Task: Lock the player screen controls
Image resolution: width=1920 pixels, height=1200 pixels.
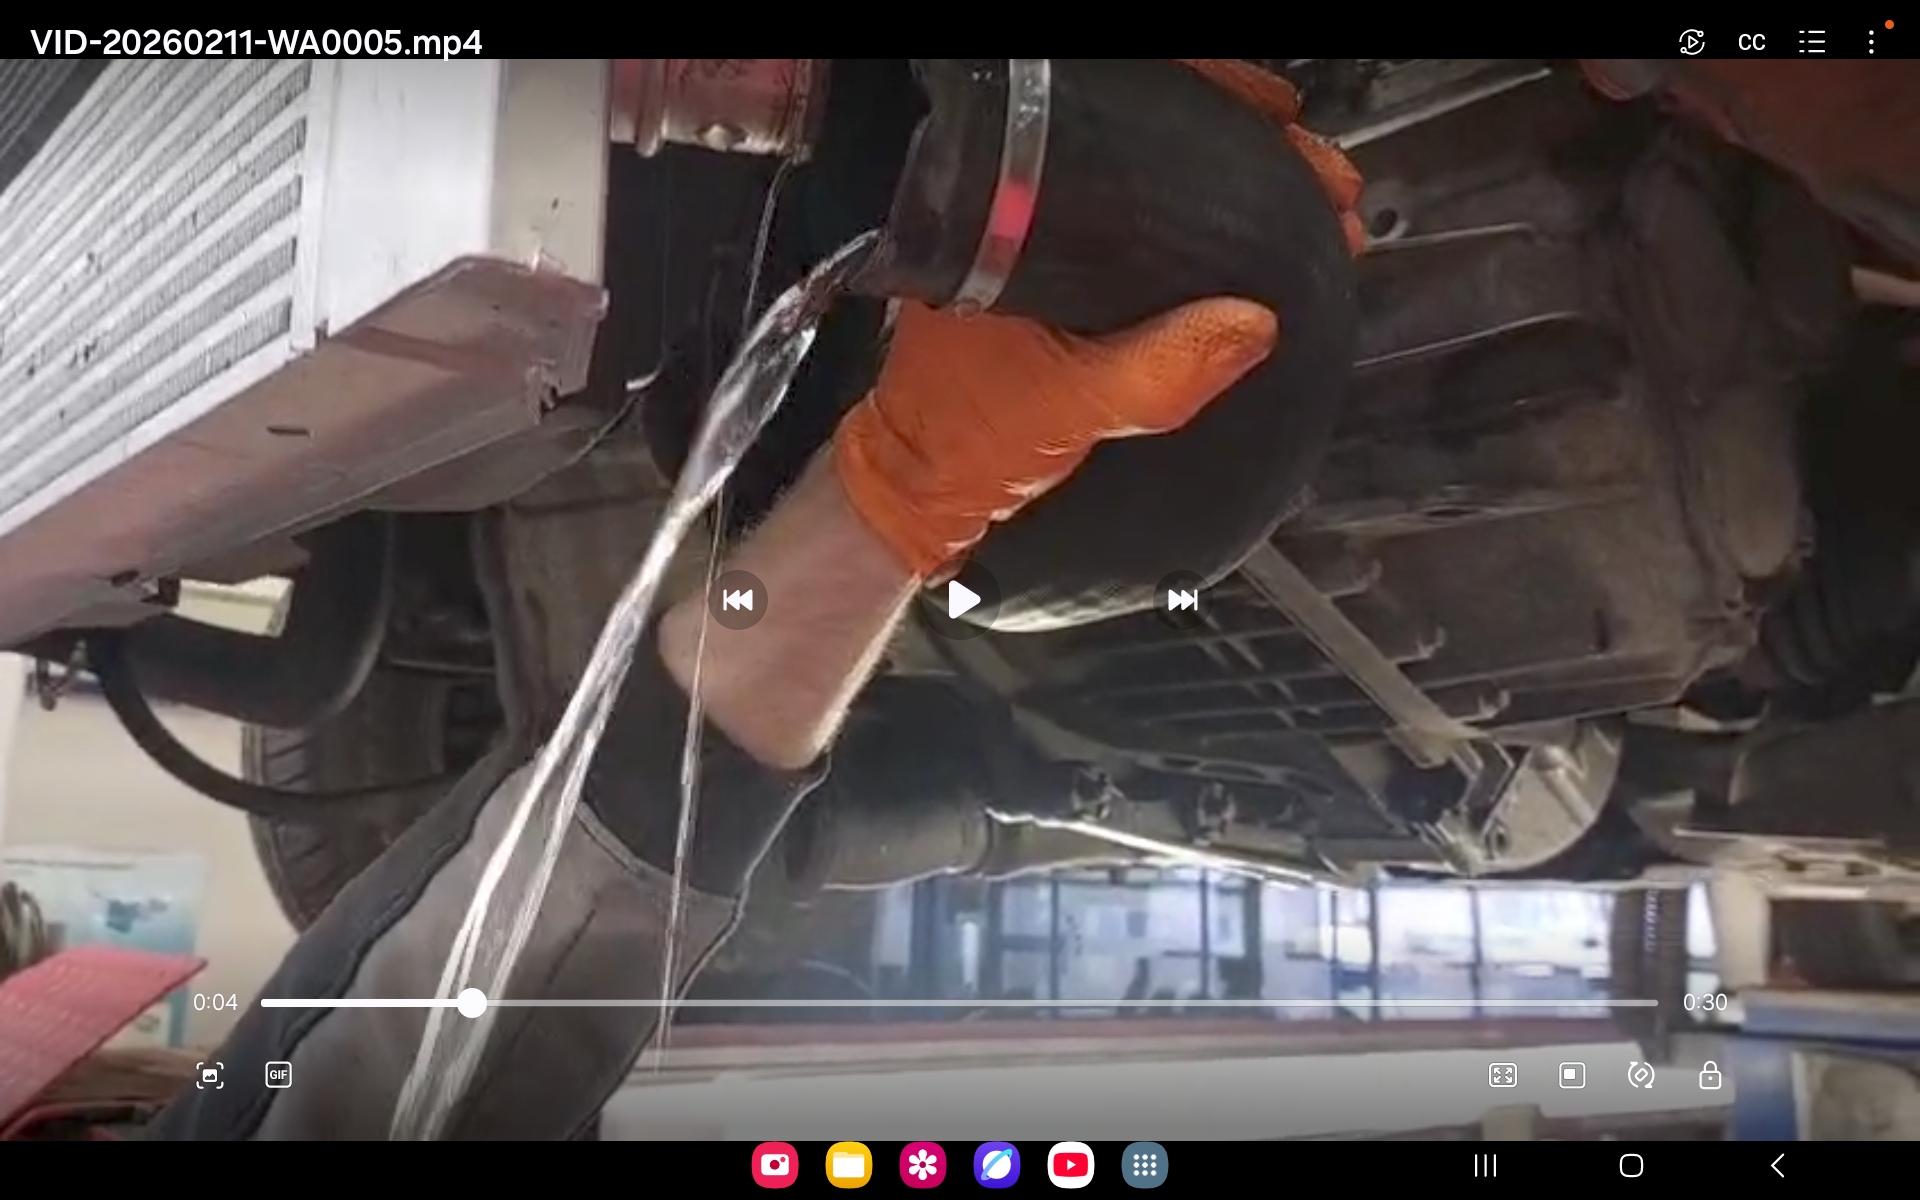Action: [1710, 1075]
